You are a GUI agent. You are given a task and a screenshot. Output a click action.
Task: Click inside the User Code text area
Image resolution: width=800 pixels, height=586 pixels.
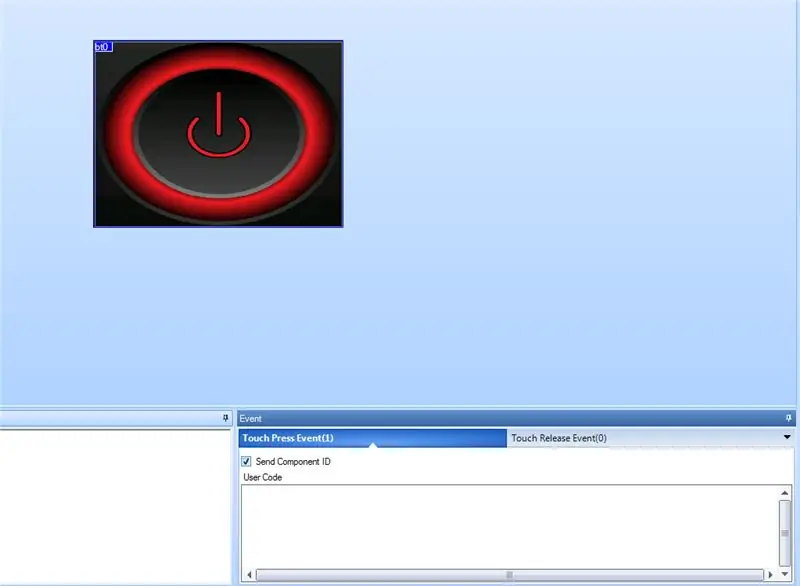click(x=509, y=527)
